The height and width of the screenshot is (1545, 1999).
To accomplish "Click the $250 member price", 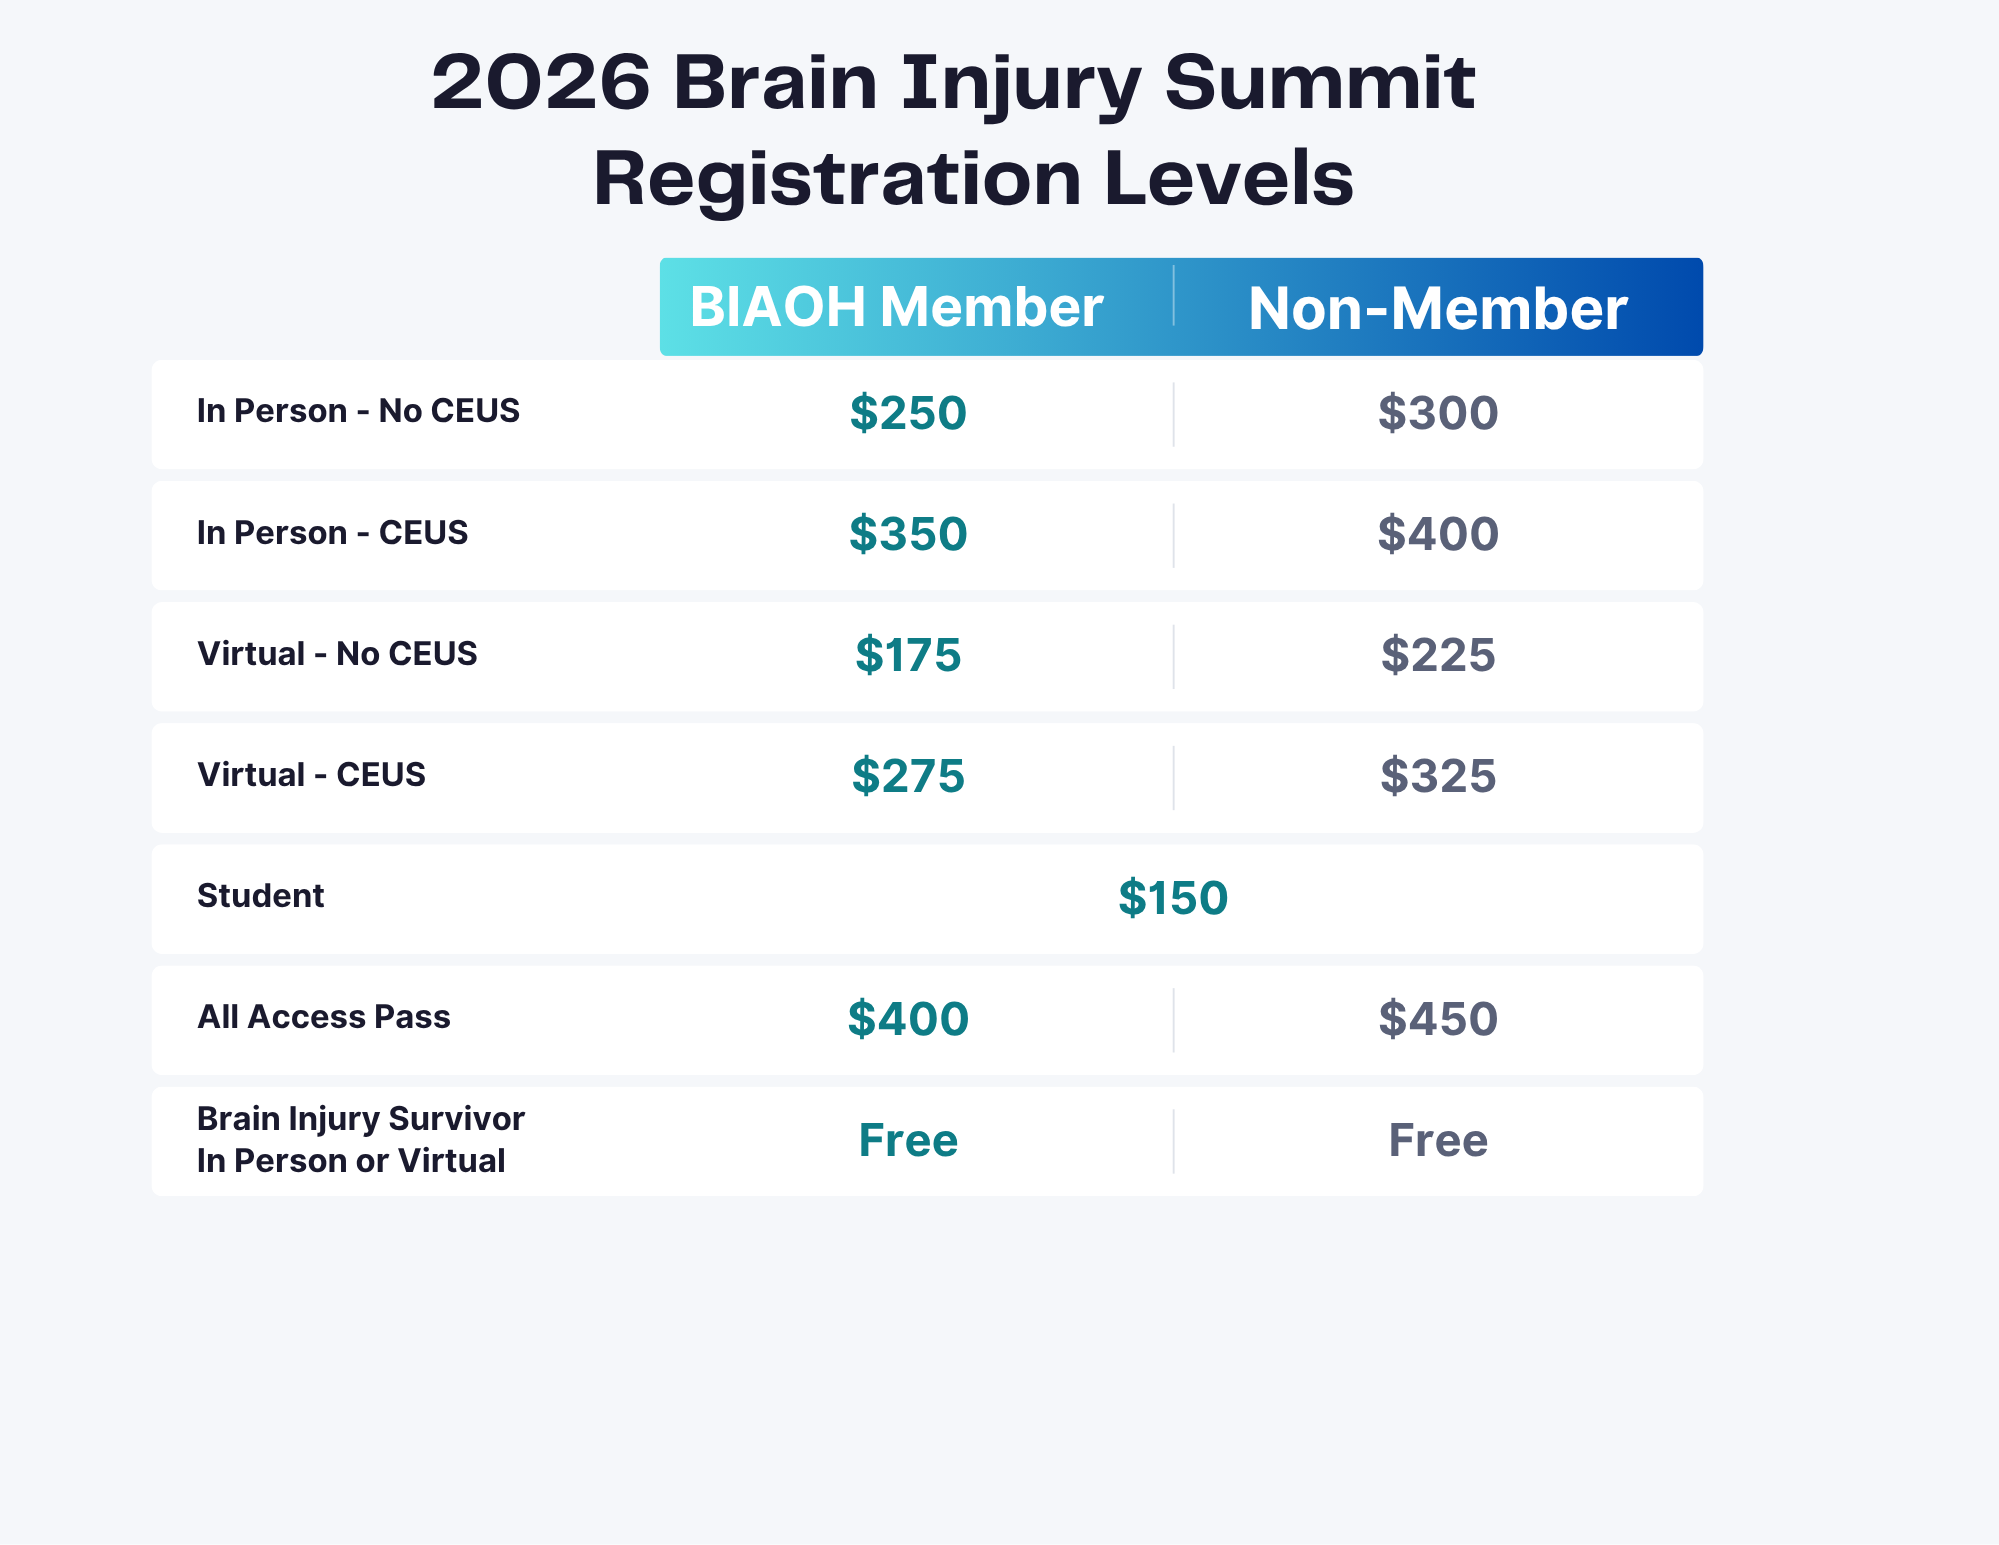I will pyautogui.click(x=908, y=413).
